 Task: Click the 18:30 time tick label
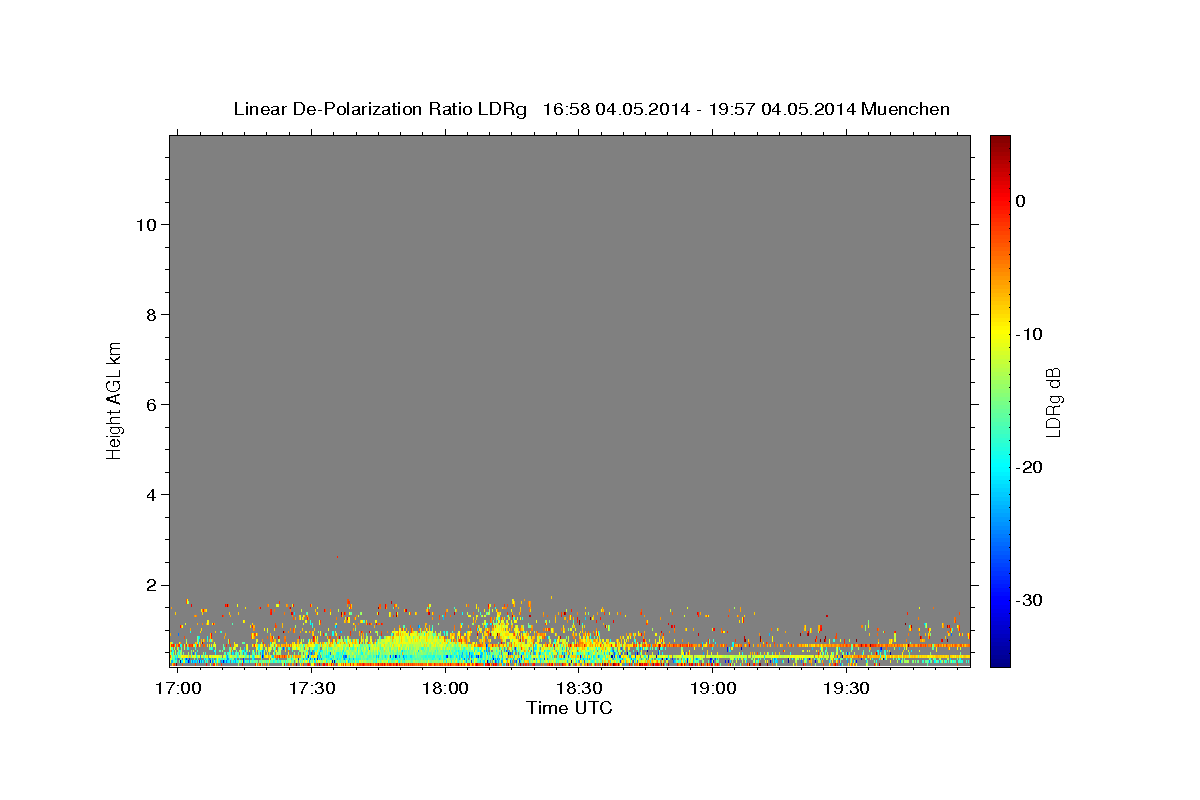pos(579,688)
